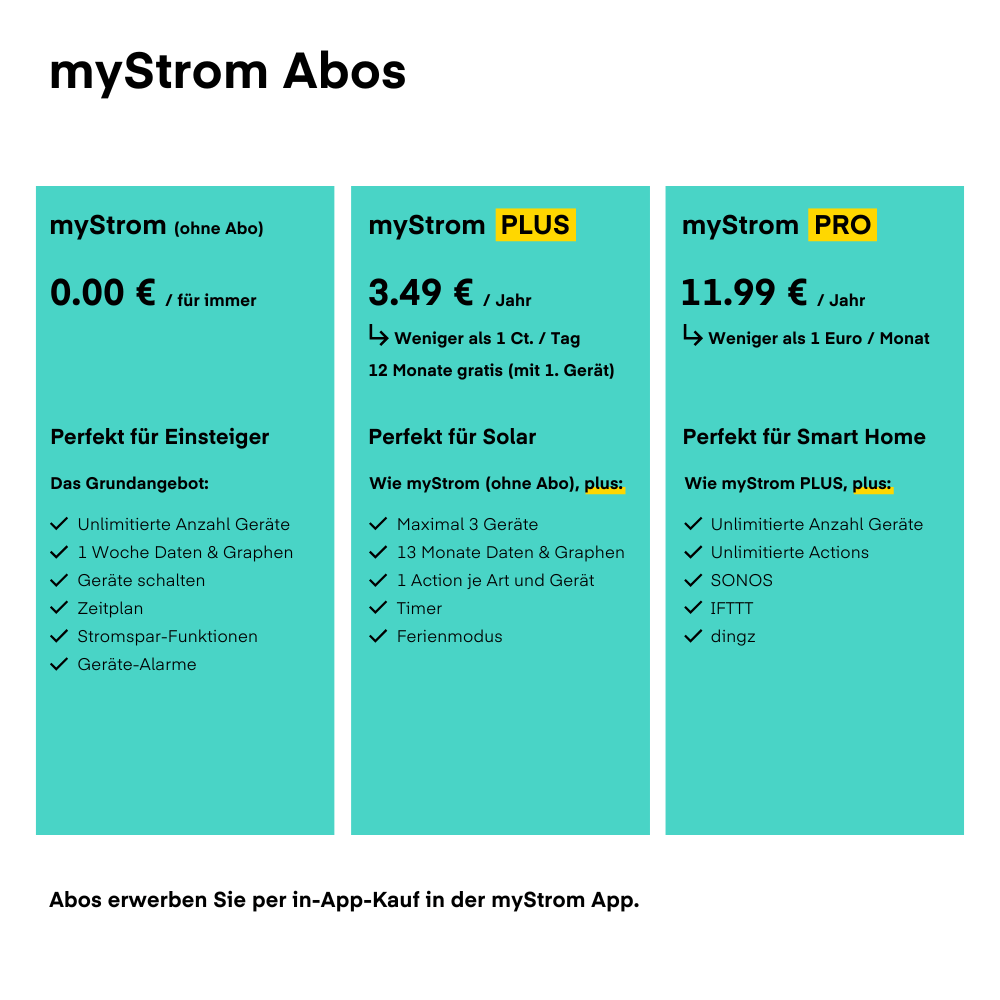Click the checkmark next to IFTTT

[693, 608]
